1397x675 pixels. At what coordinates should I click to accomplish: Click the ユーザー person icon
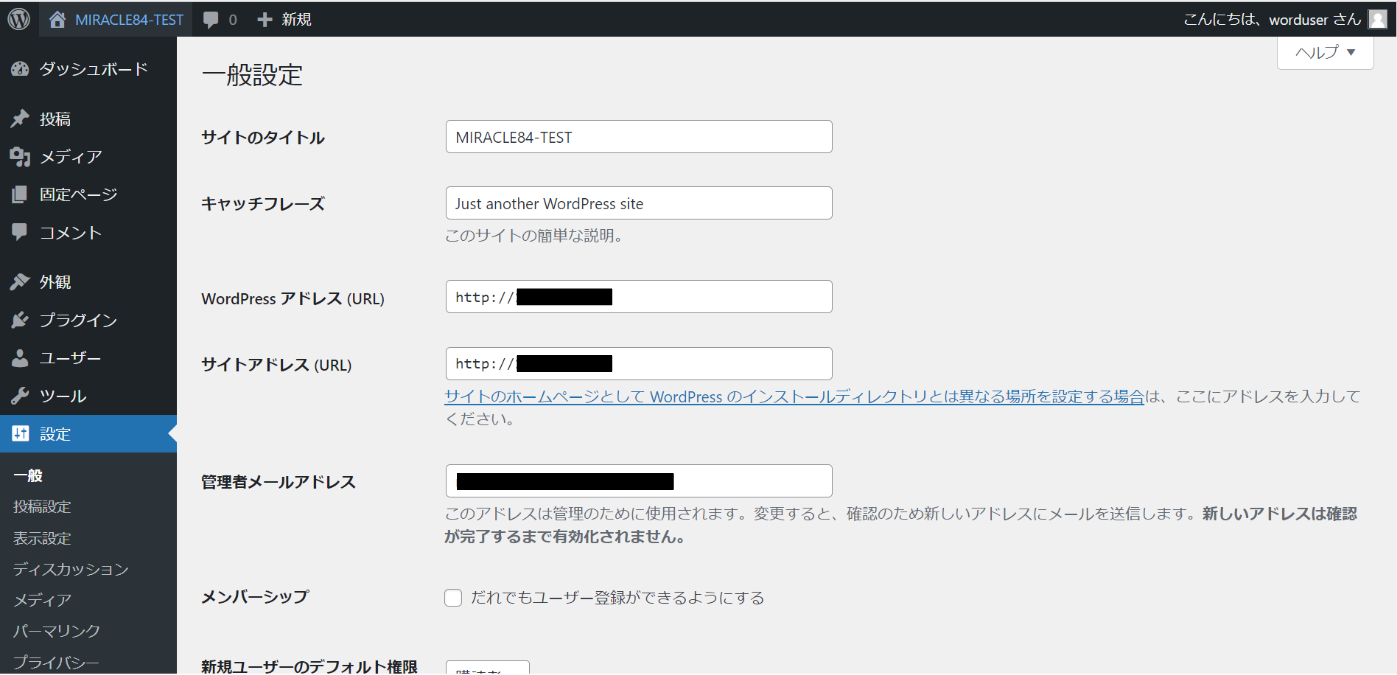[x=20, y=358]
